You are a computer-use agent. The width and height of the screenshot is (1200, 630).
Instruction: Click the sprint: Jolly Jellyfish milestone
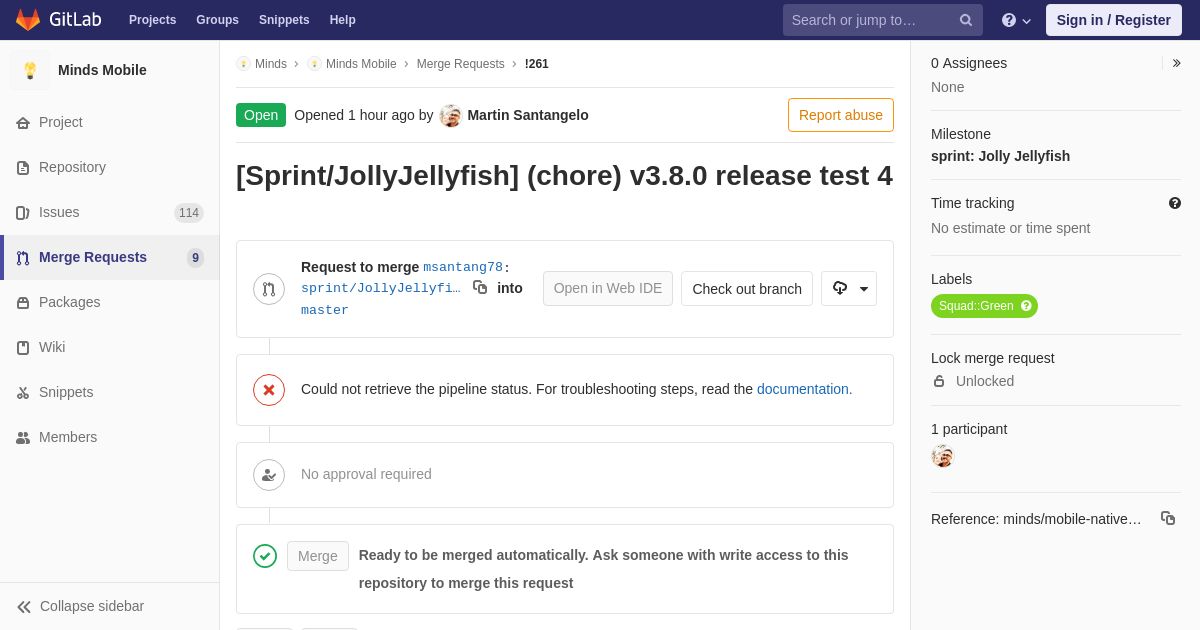(1000, 156)
